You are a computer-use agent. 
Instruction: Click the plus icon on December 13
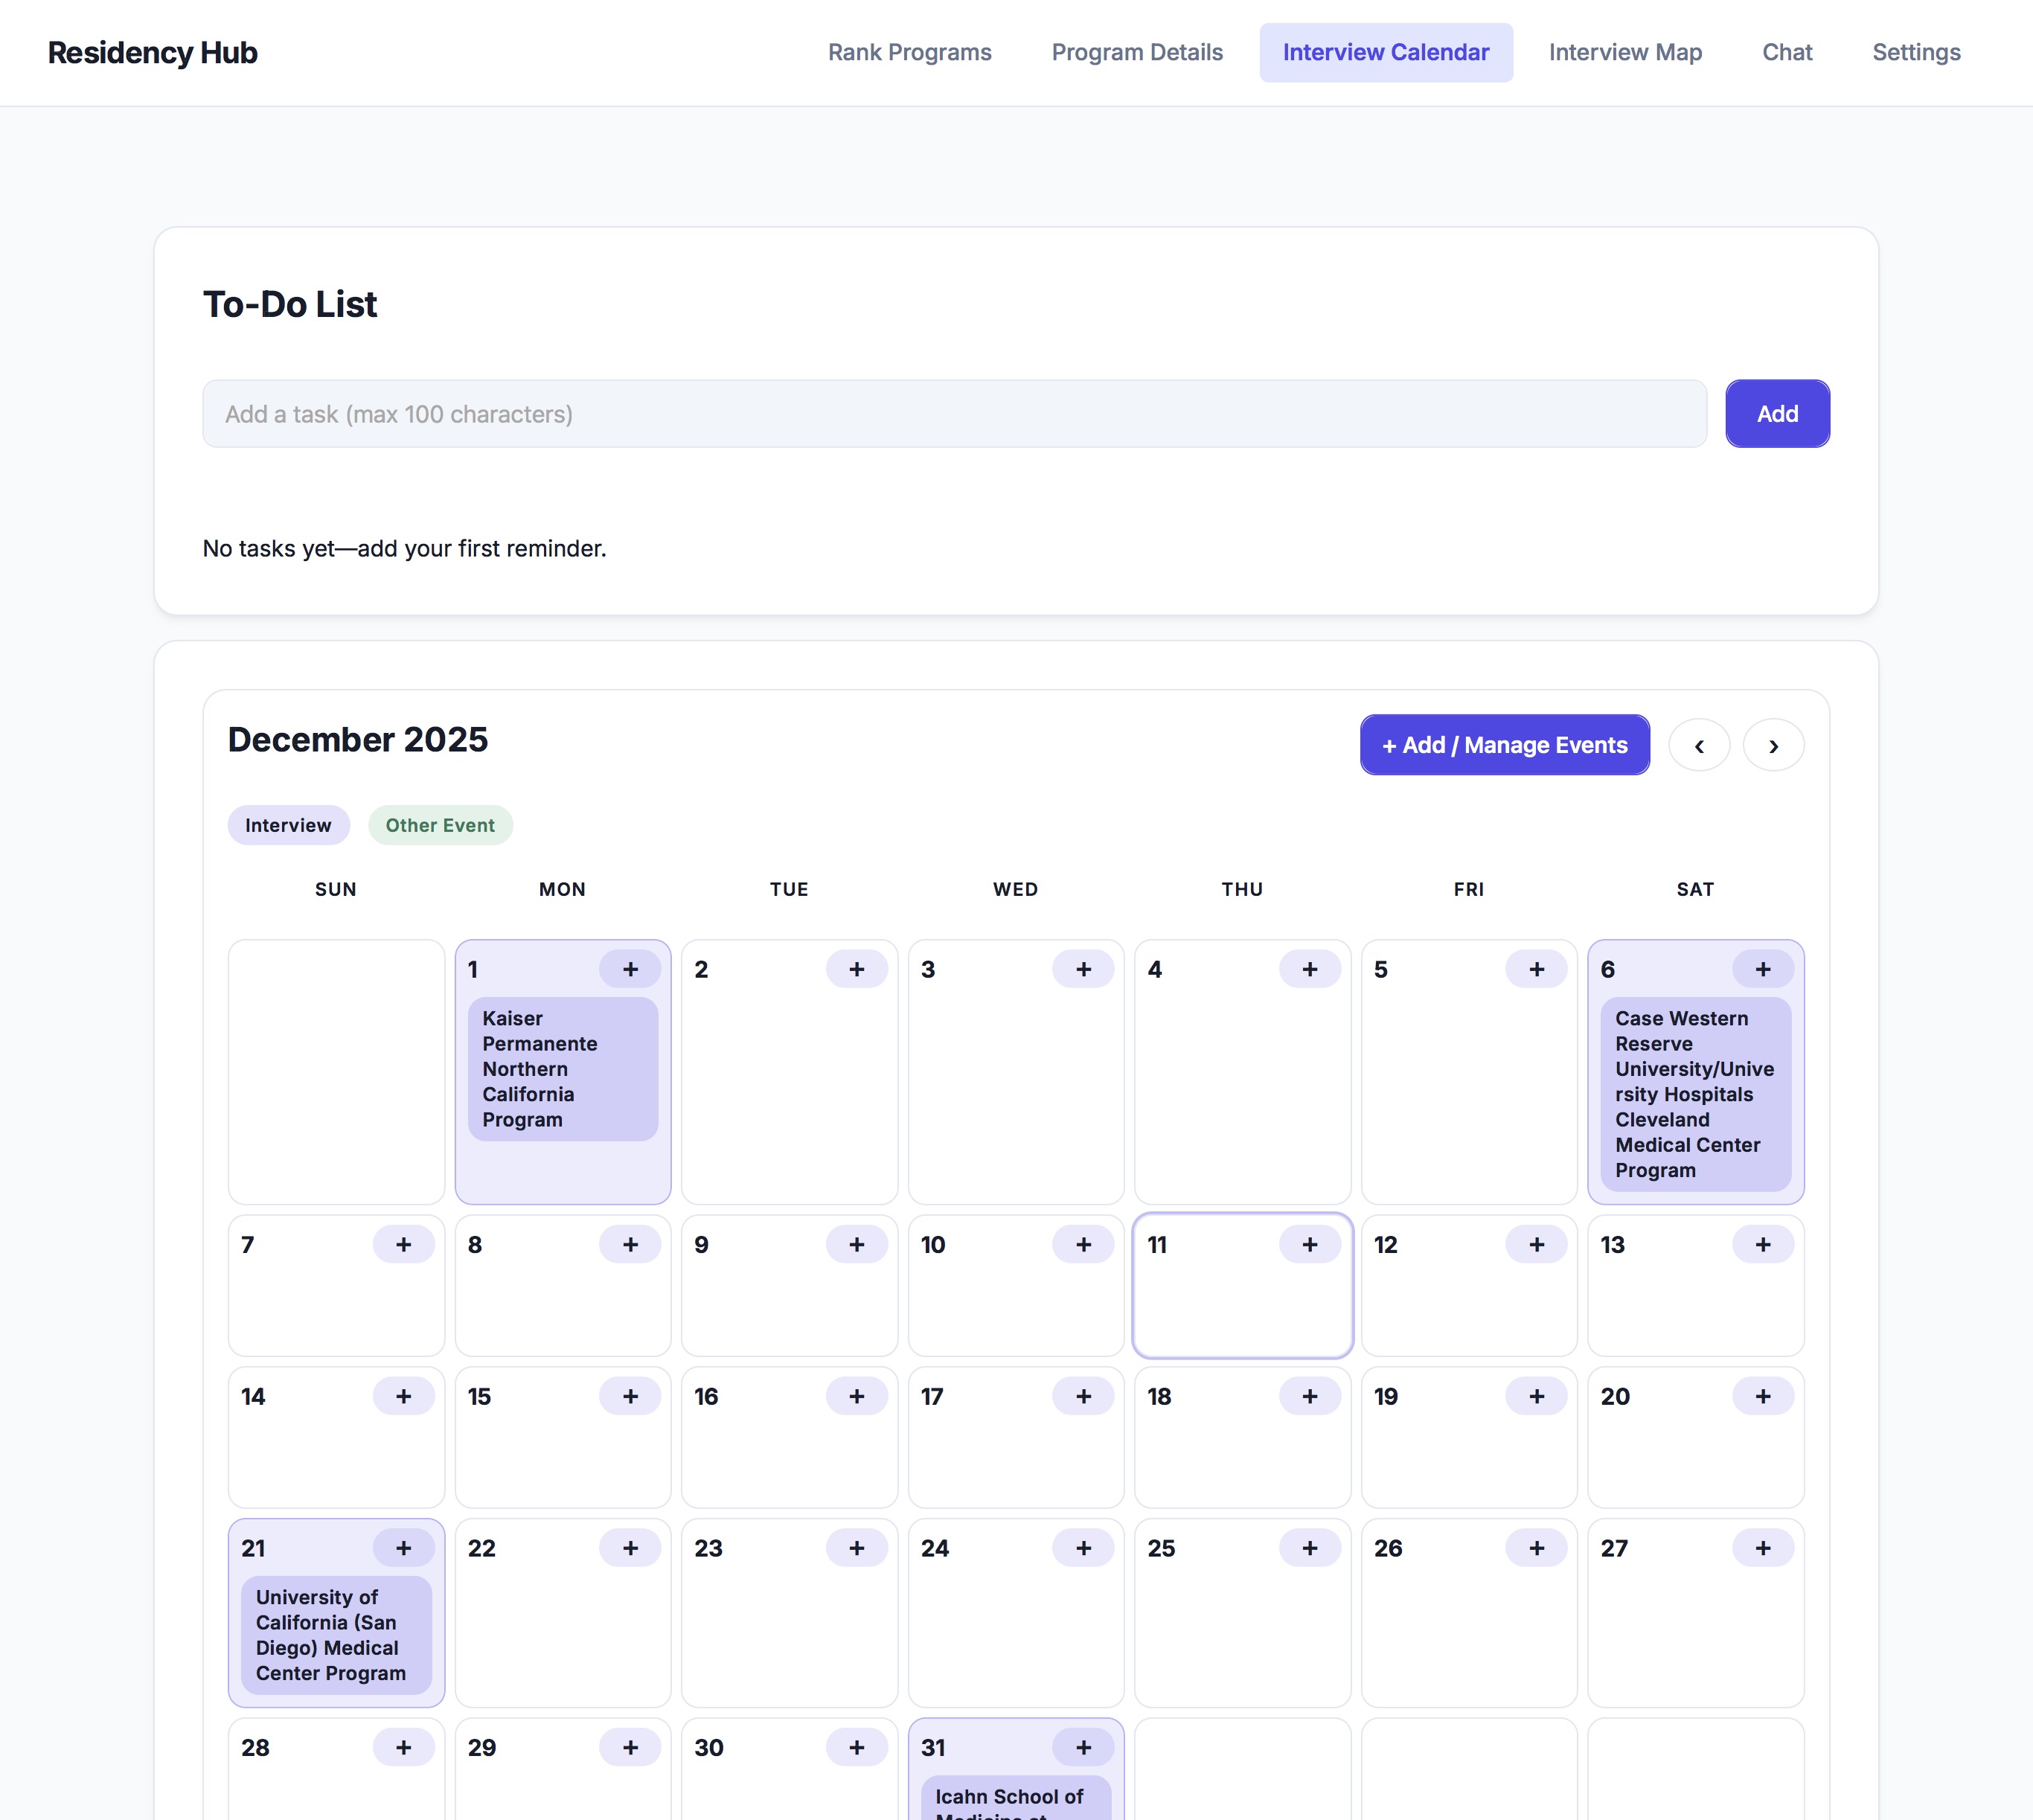(x=1763, y=1244)
